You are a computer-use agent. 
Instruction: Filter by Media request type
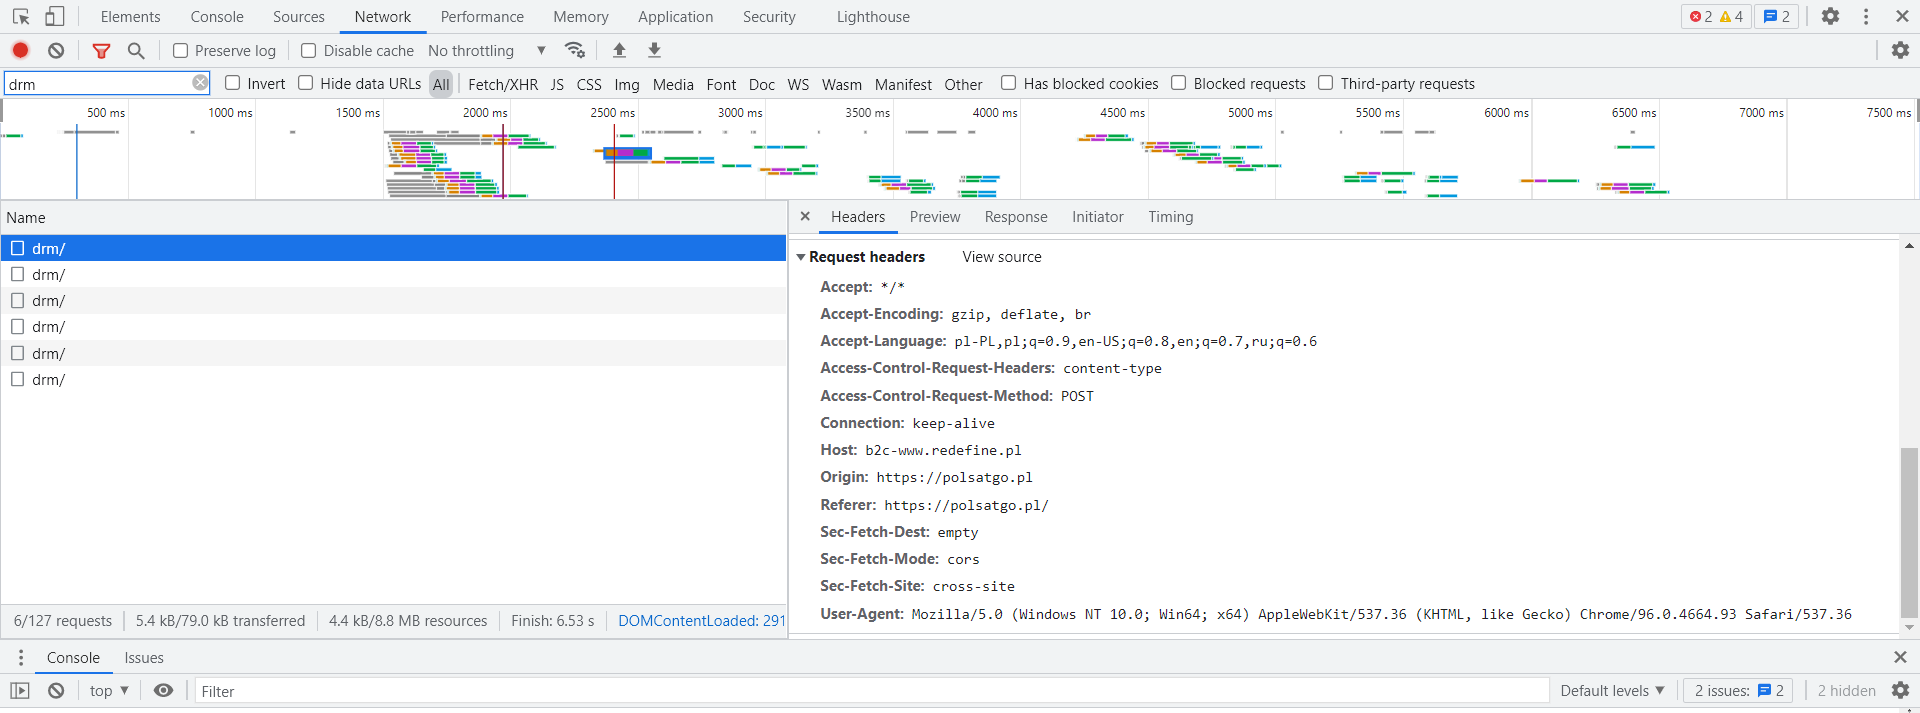pyautogui.click(x=673, y=84)
